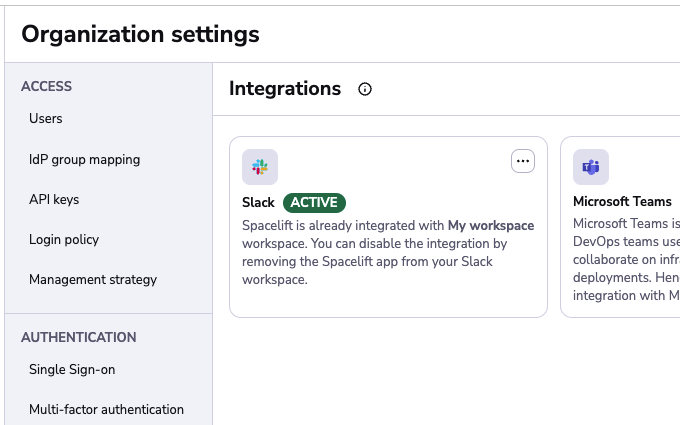Click the AUTHENTICATION section header
This screenshot has height=425, width=680.
click(x=79, y=337)
